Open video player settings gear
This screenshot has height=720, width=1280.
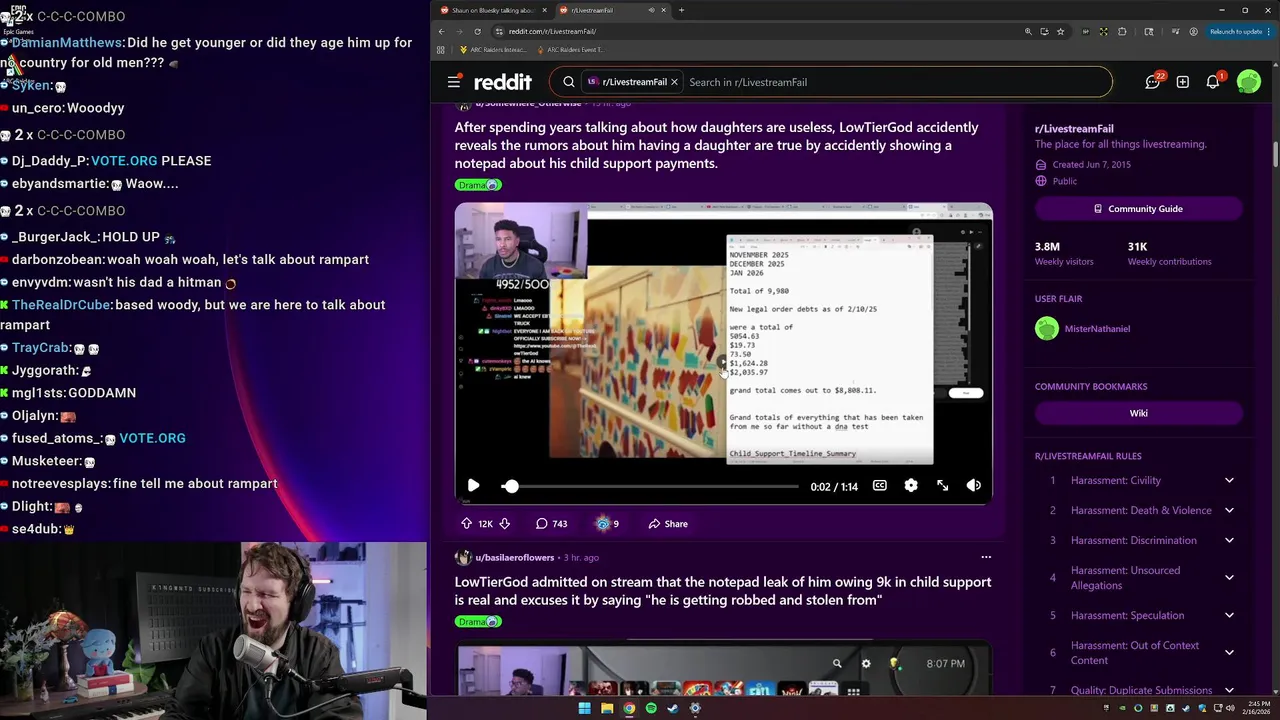click(911, 486)
